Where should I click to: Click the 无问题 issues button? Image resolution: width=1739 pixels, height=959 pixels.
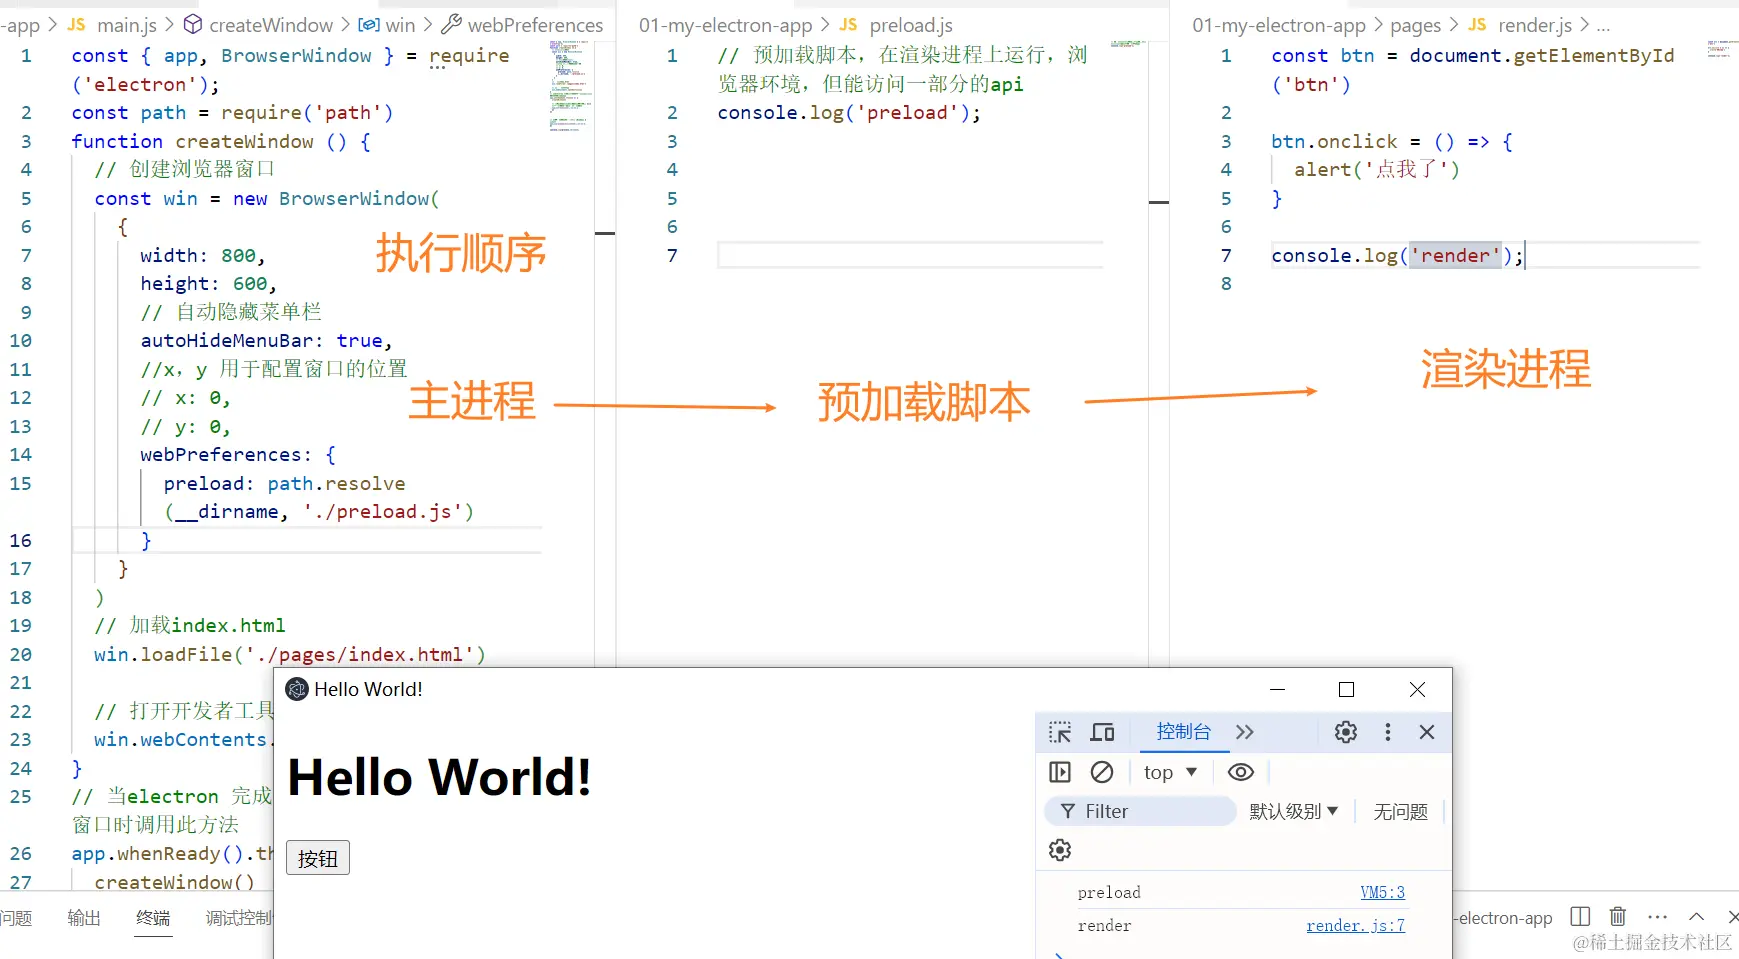tap(1400, 811)
